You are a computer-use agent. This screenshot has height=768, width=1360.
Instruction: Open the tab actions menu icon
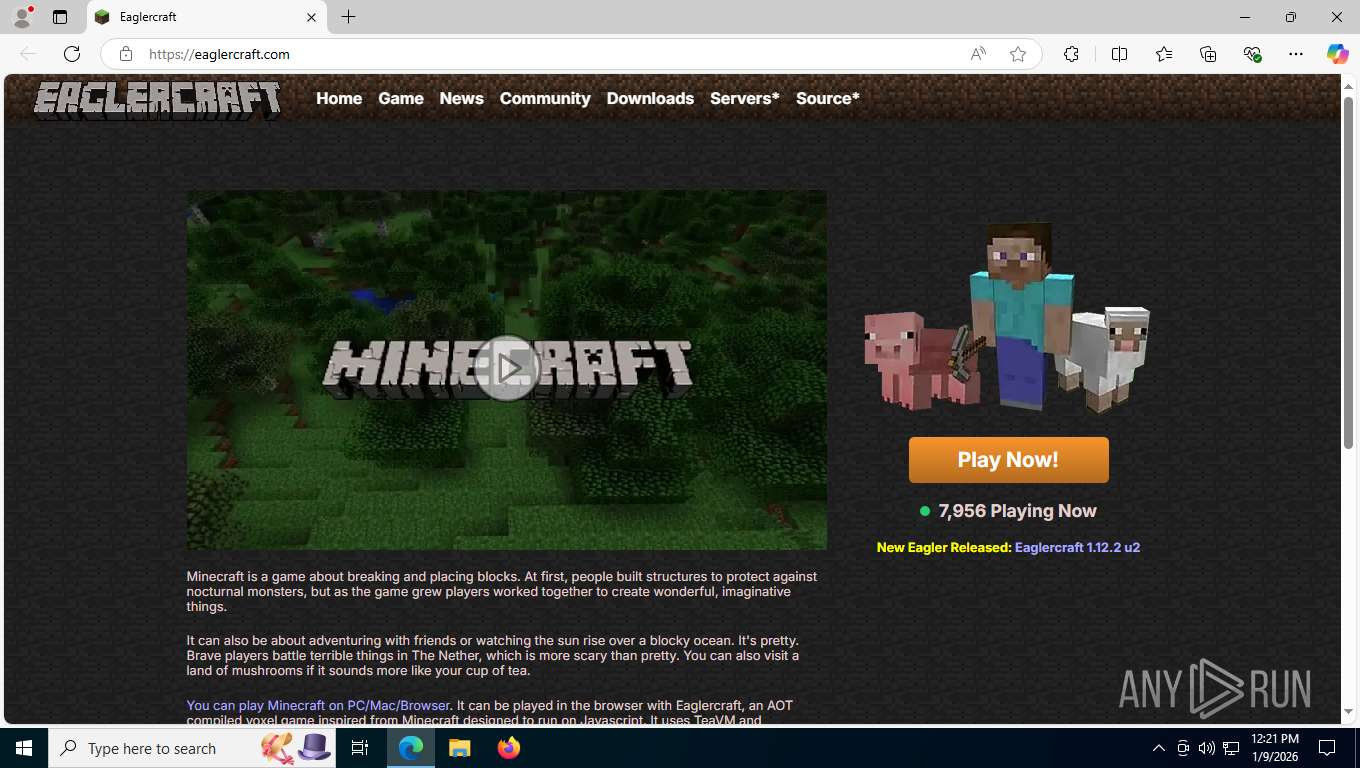[60, 17]
